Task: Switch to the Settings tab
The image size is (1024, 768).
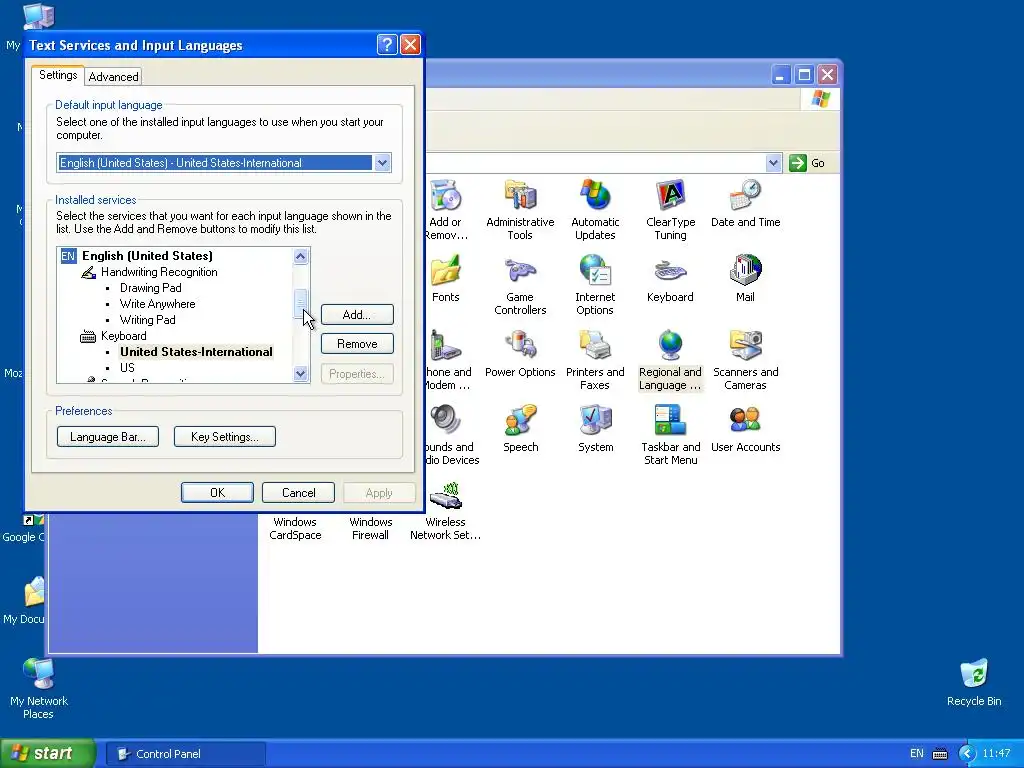Action: (x=58, y=75)
